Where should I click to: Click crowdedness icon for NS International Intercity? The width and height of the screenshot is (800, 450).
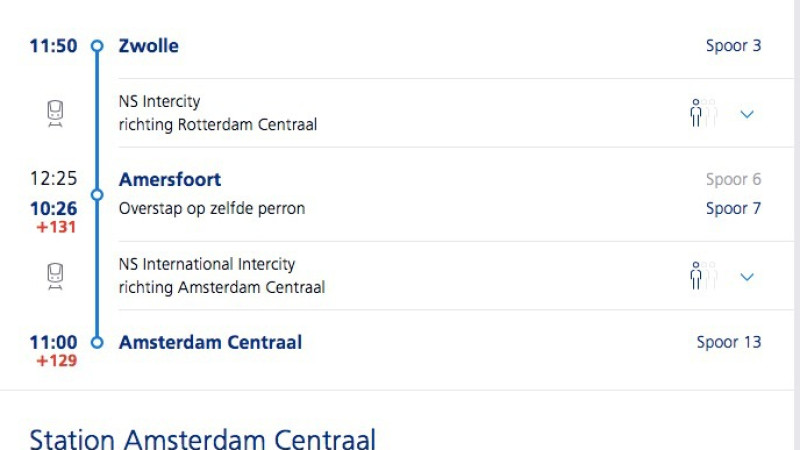click(703, 277)
